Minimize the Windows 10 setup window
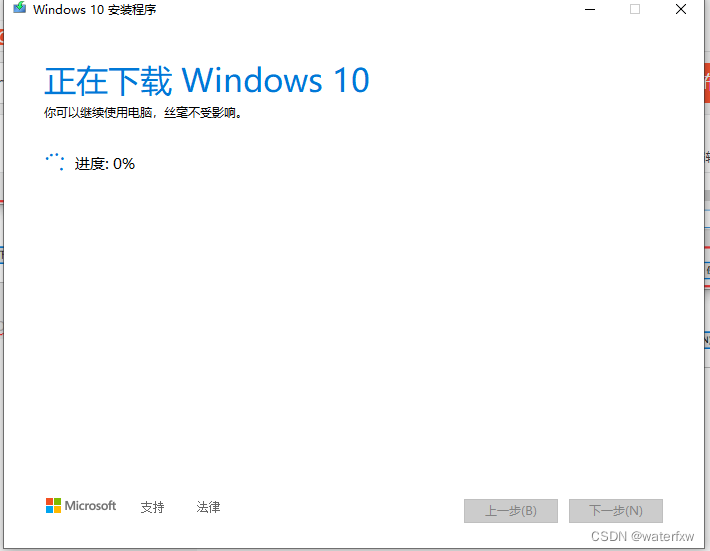 pyautogui.click(x=590, y=9)
